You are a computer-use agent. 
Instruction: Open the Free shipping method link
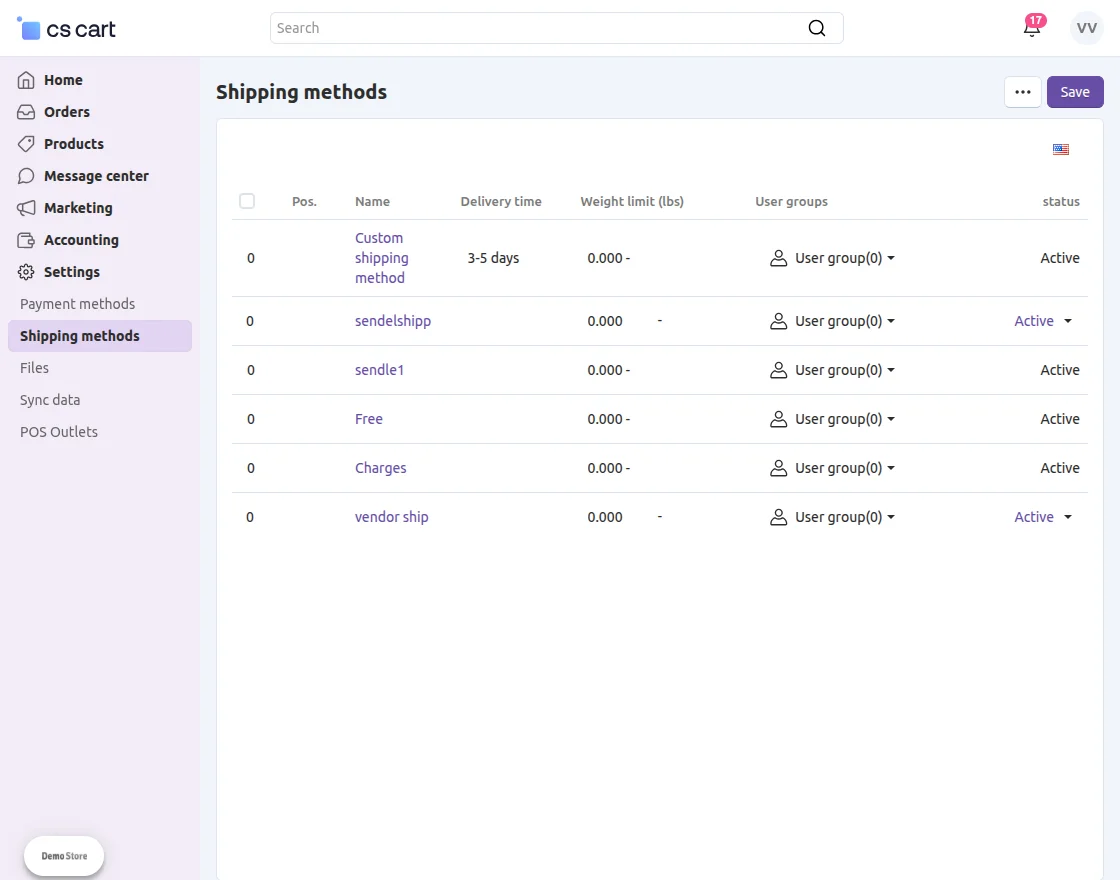click(368, 419)
